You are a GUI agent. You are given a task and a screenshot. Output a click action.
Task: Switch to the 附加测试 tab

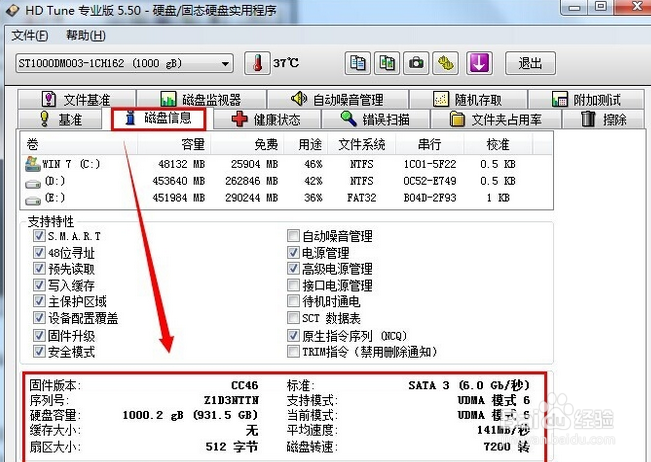tap(586, 100)
